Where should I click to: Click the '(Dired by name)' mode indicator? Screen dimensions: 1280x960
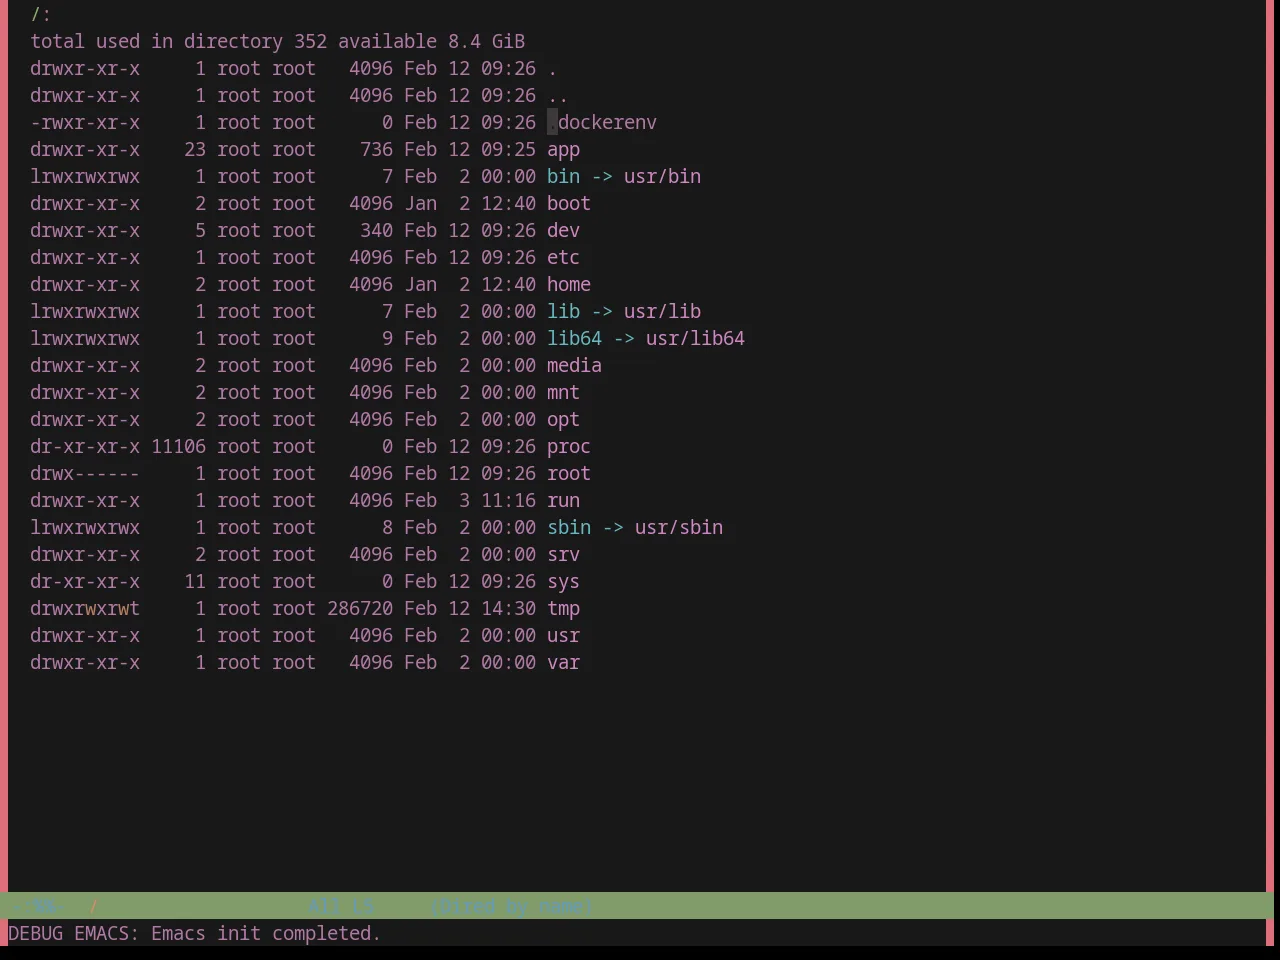[x=513, y=906]
